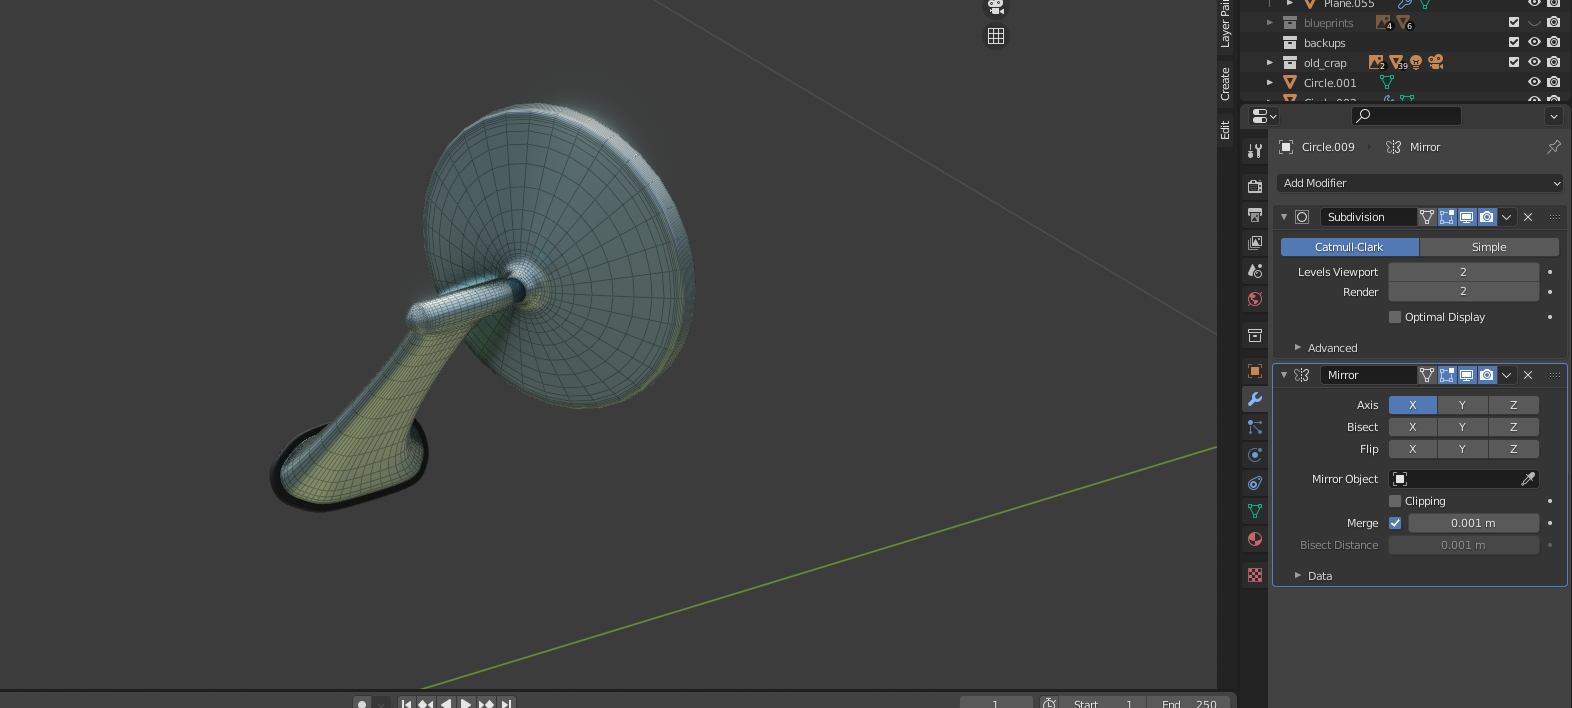Click the pin icon beside Mirror breadcrumb

(x=1554, y=147)
